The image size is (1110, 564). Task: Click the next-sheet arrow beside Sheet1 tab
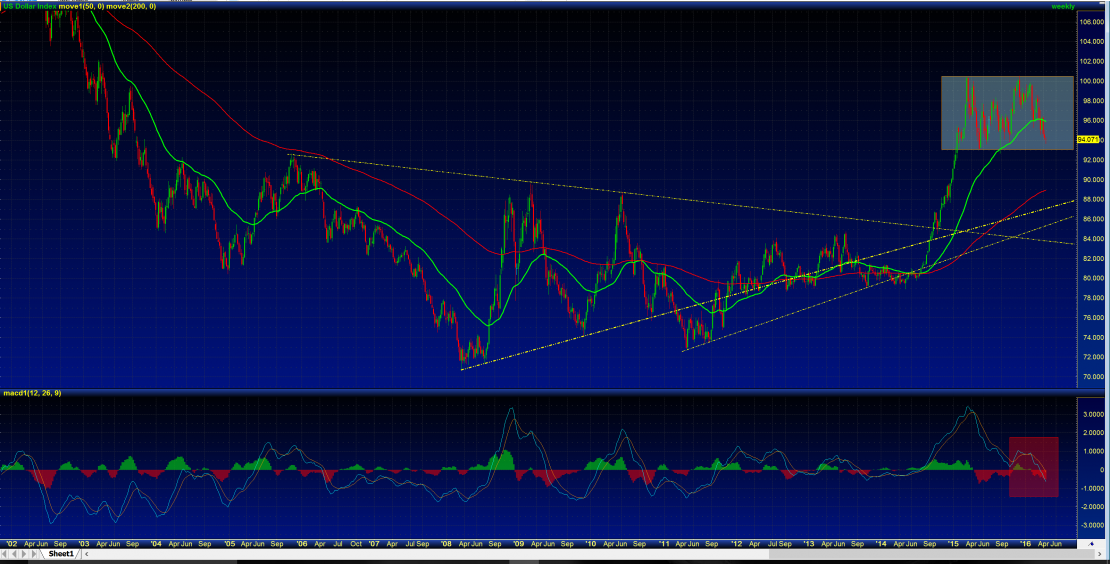[x=25, y=553]
